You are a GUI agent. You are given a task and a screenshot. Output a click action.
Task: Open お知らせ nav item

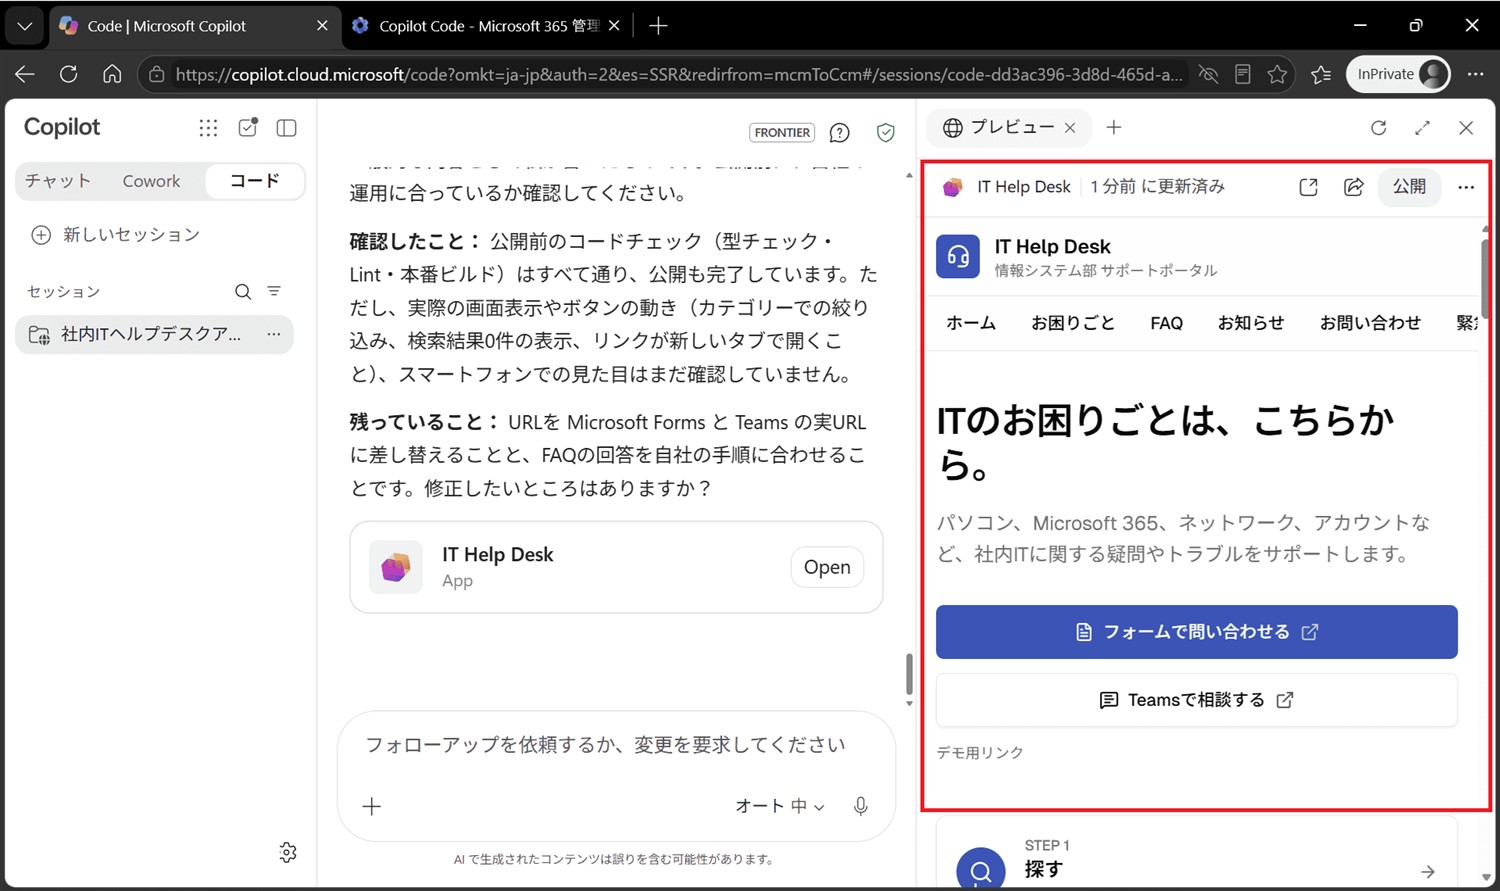1251,323
